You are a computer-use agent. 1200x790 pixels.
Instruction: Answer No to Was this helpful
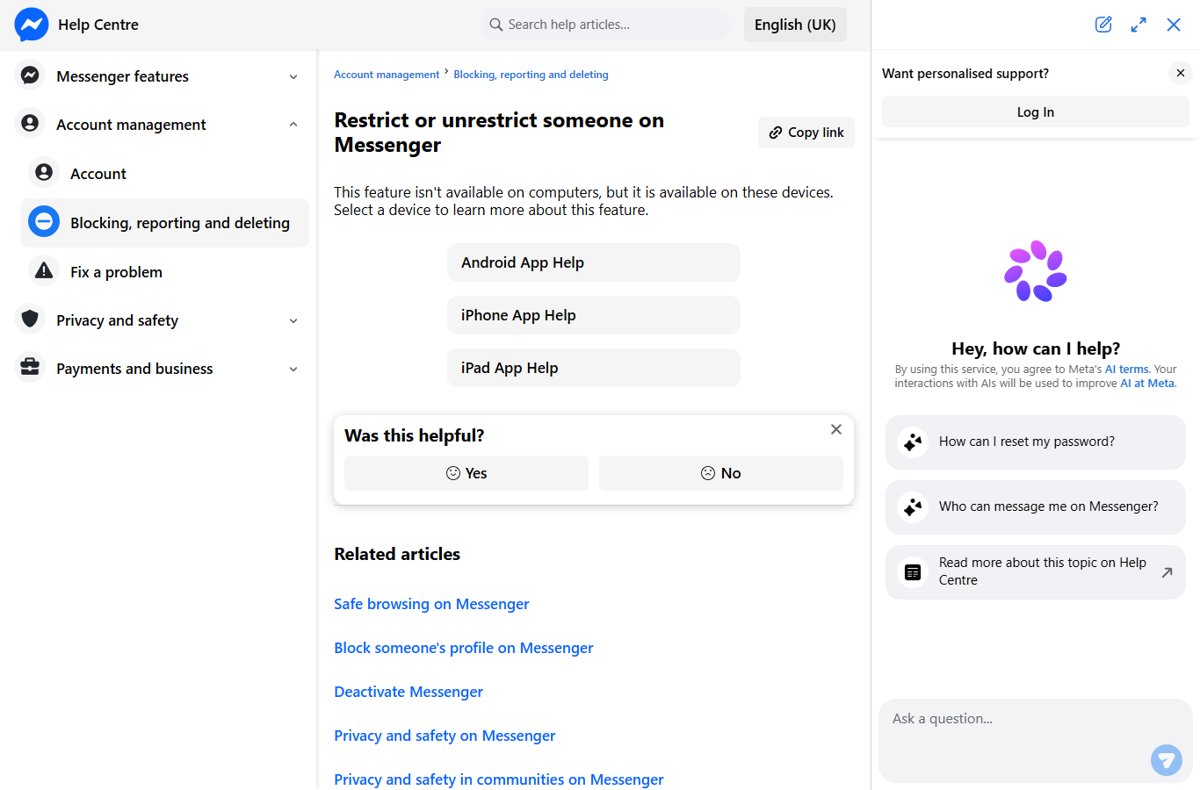click(x=721, y=473)
